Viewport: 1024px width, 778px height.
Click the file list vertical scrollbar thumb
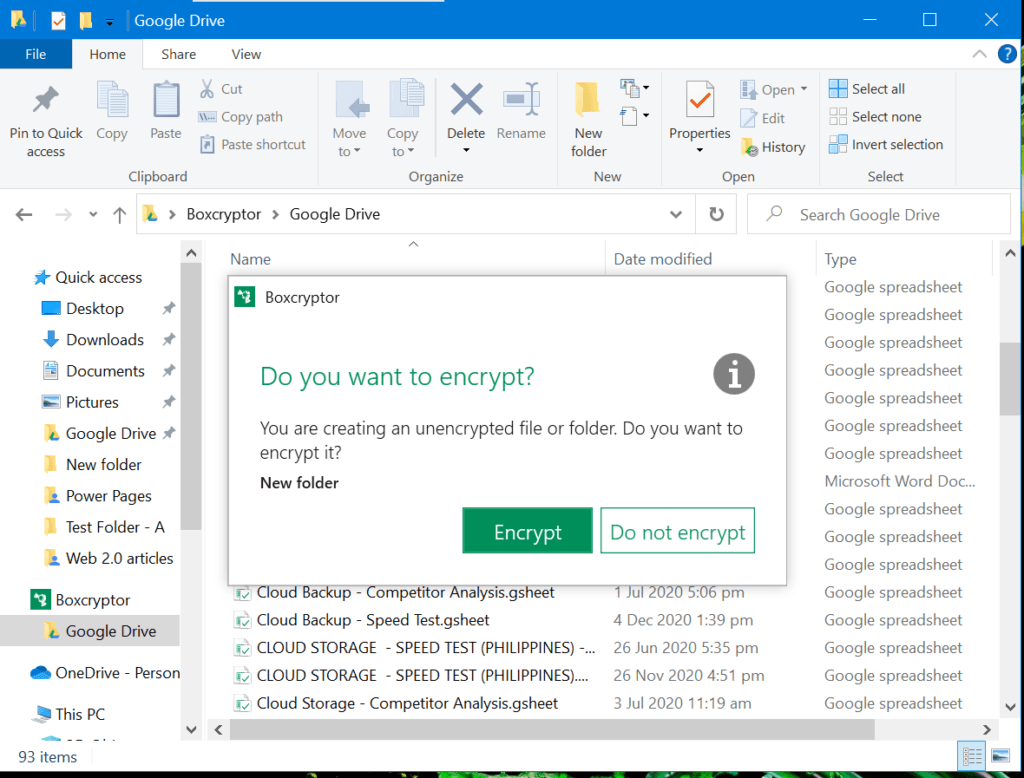point(1010,378)
